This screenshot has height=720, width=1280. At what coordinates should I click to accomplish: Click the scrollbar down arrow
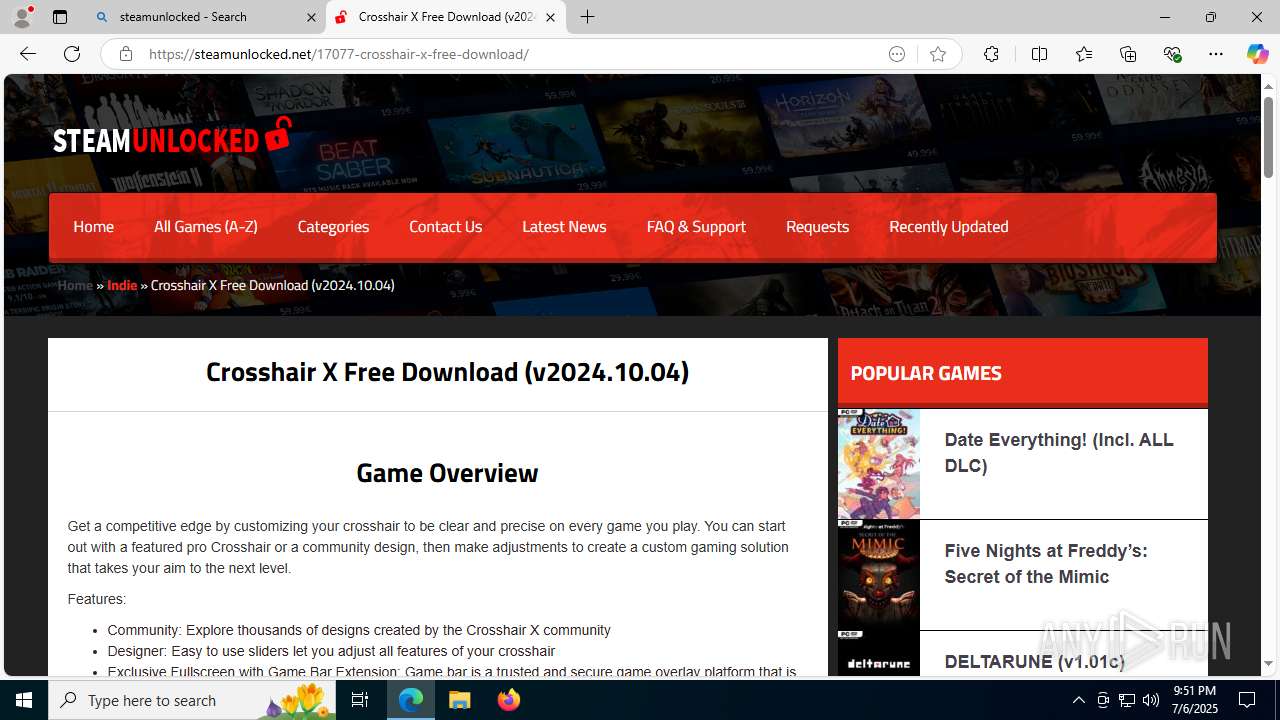[1268, 664]
